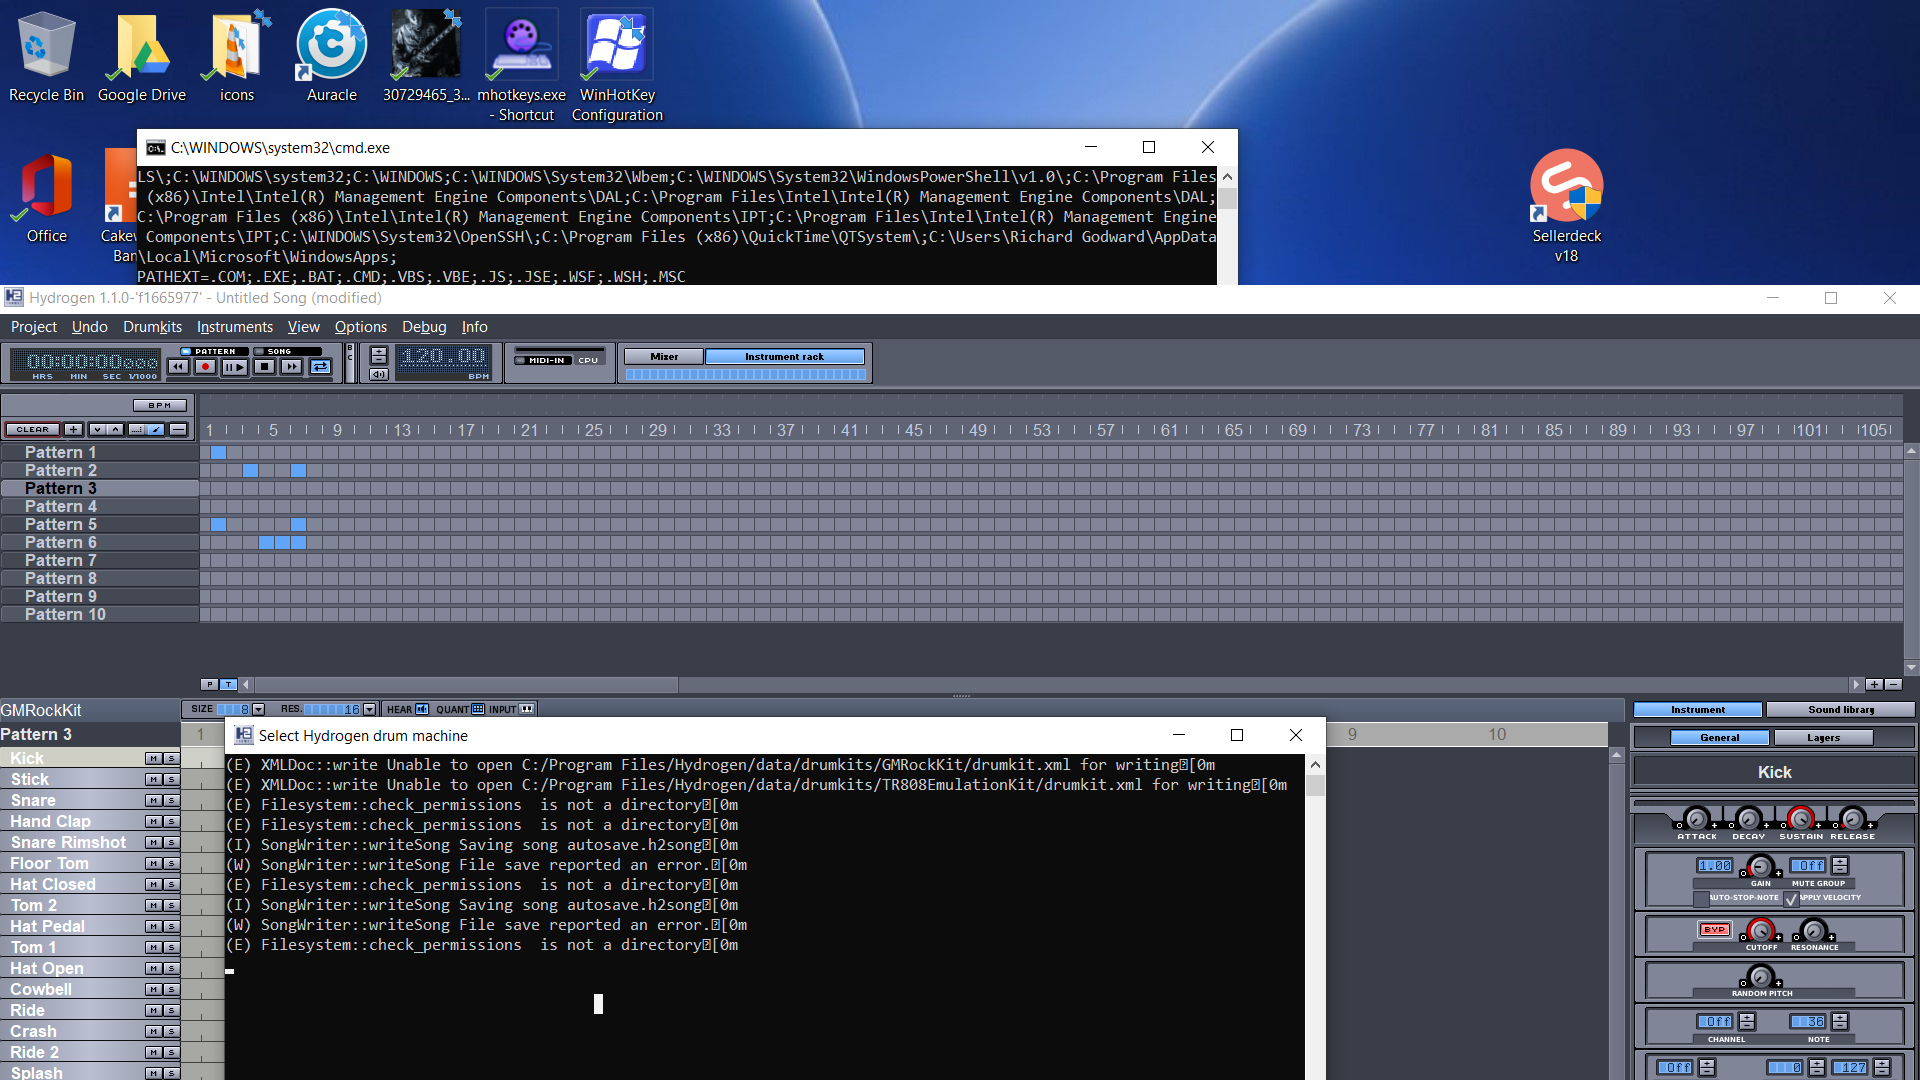This screenshot has width=1920, height=1080.
Task: Toggle the QUANT quantize grid icon
Action: coord(478,709)
